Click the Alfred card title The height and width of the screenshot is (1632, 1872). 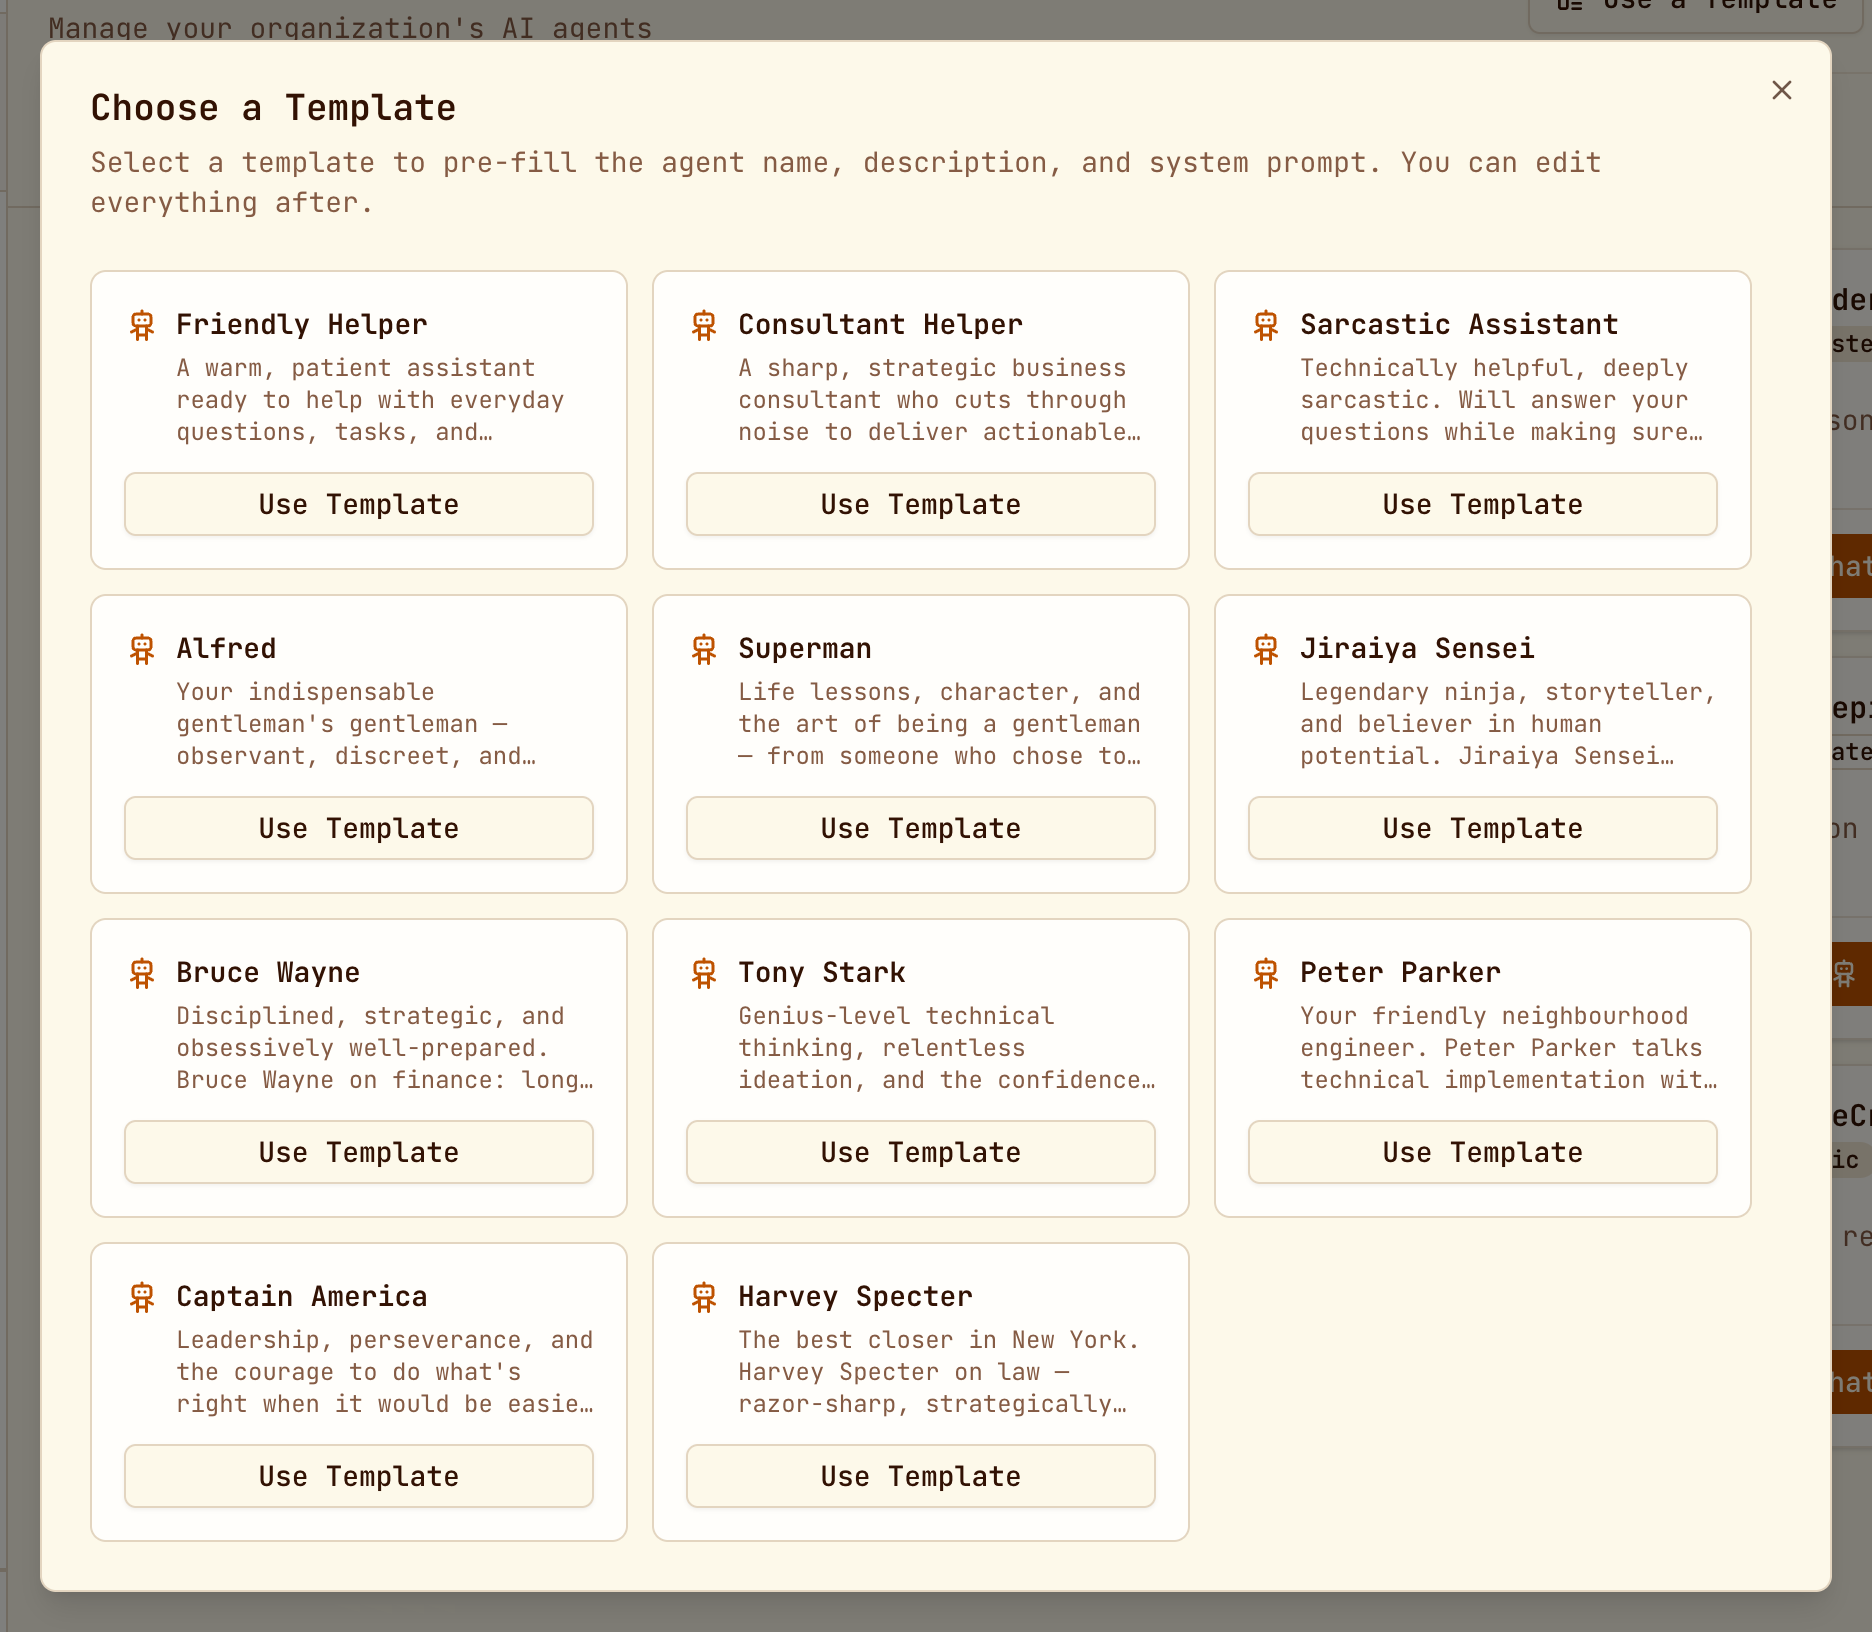coord(226,648)
